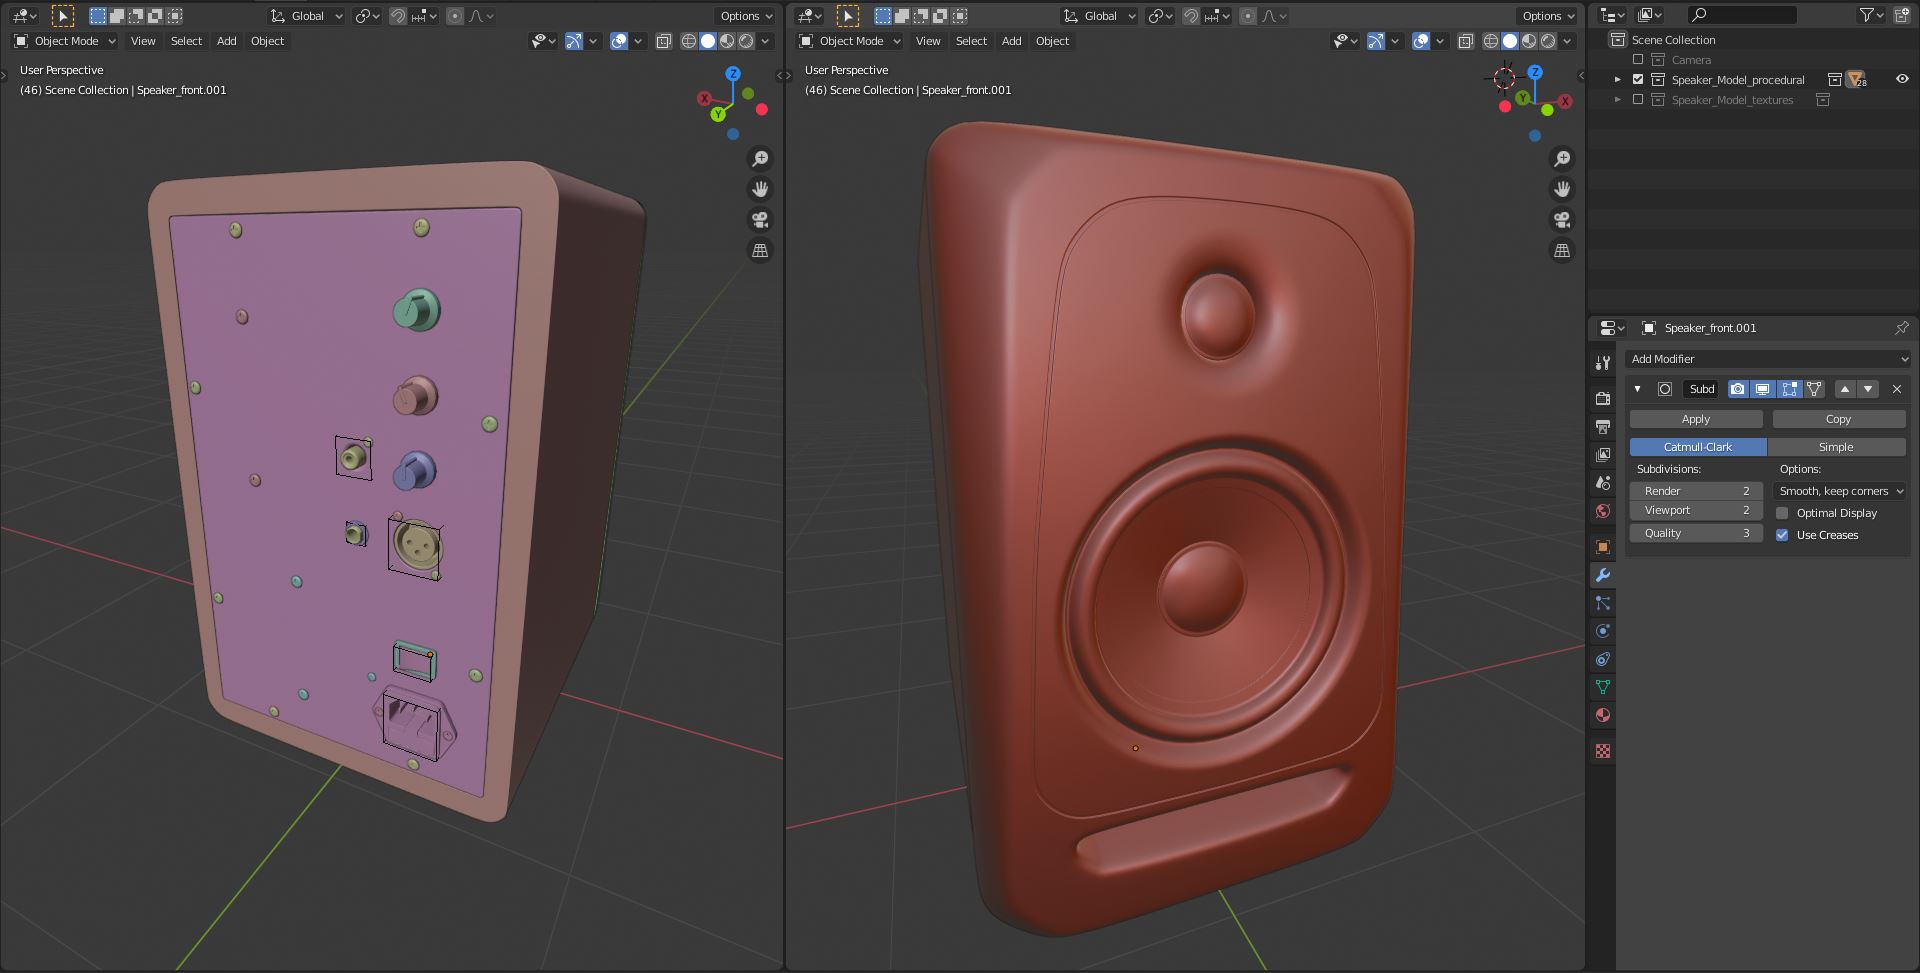Open the Object Data properties tab

[x=1603, y=687]
